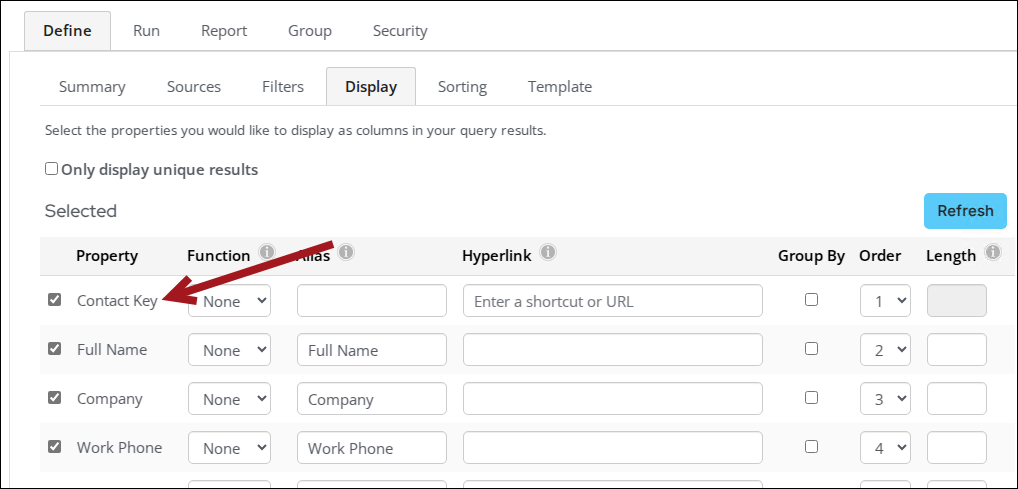Open the Function column info icon
Viewport: 1018px width, 489px height.
(266, 252)
